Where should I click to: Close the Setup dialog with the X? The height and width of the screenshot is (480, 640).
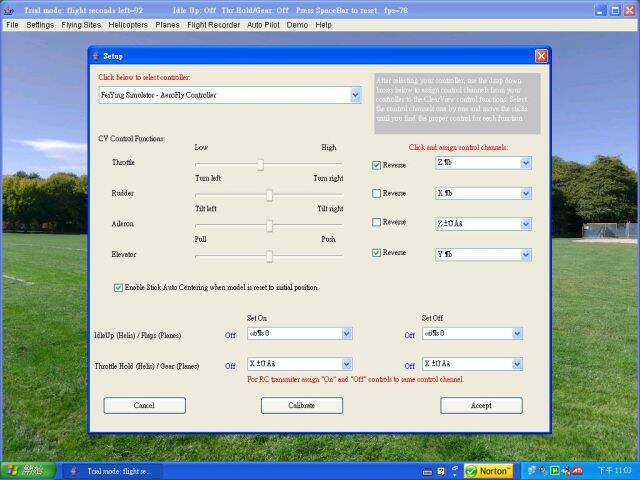click(x=541, y=56)
